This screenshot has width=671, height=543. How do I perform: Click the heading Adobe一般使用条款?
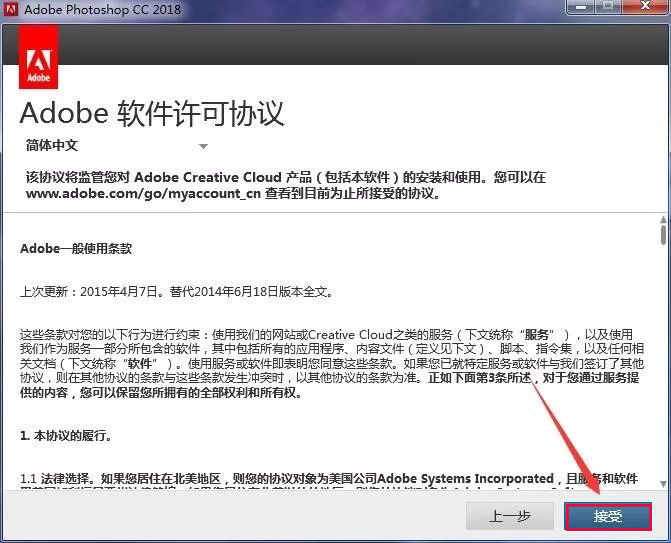[x=76, y=249]
